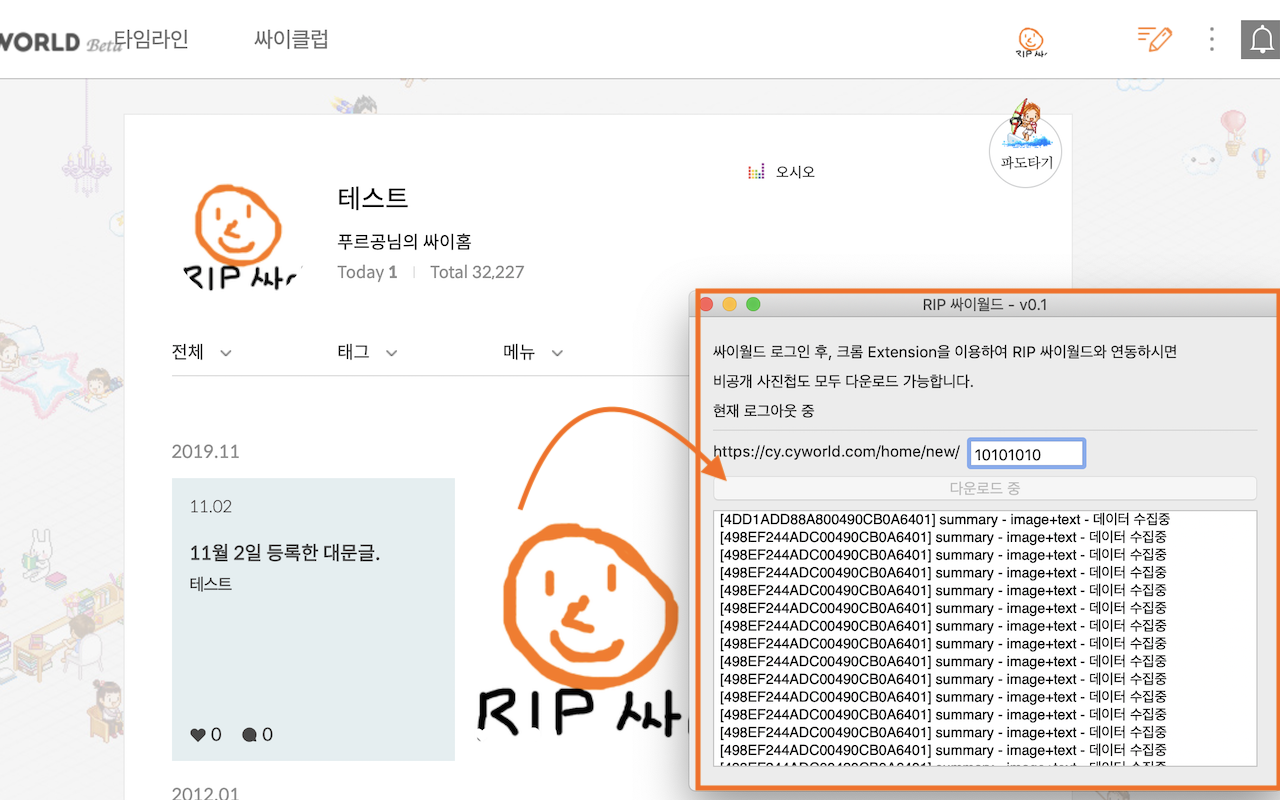Close the RIP 싸이월드 window
The height and width of the screenshot is (800, 1280).
706,304
